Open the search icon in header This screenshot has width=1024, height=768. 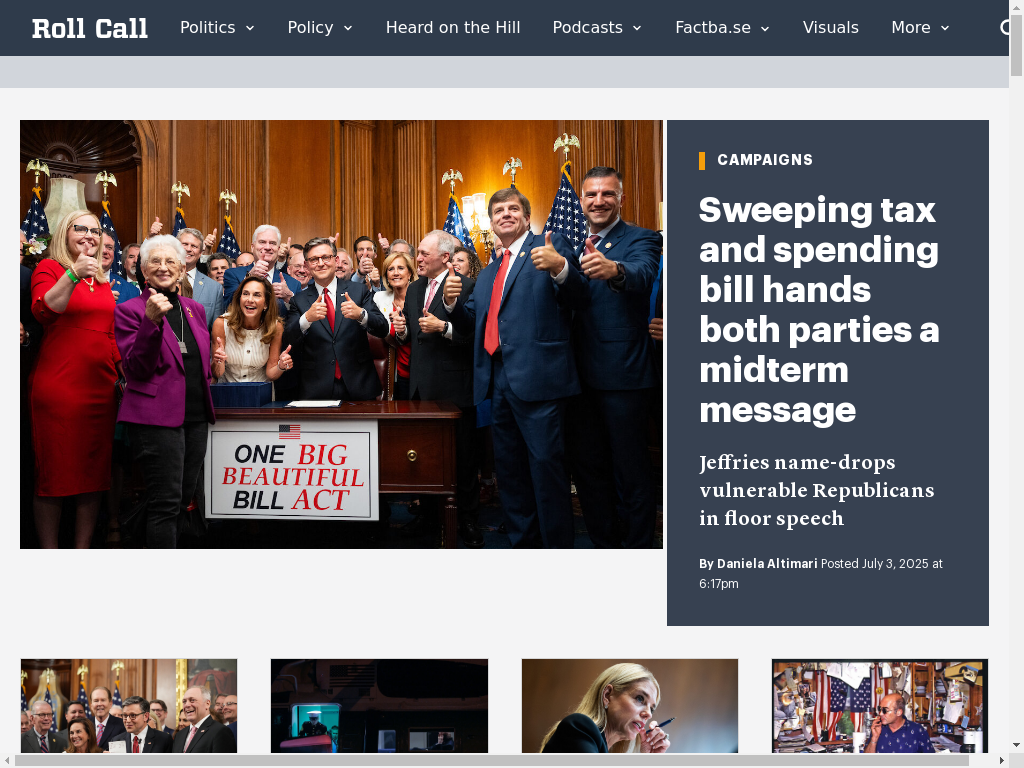pyautogui.click(x=1004, y=27)
